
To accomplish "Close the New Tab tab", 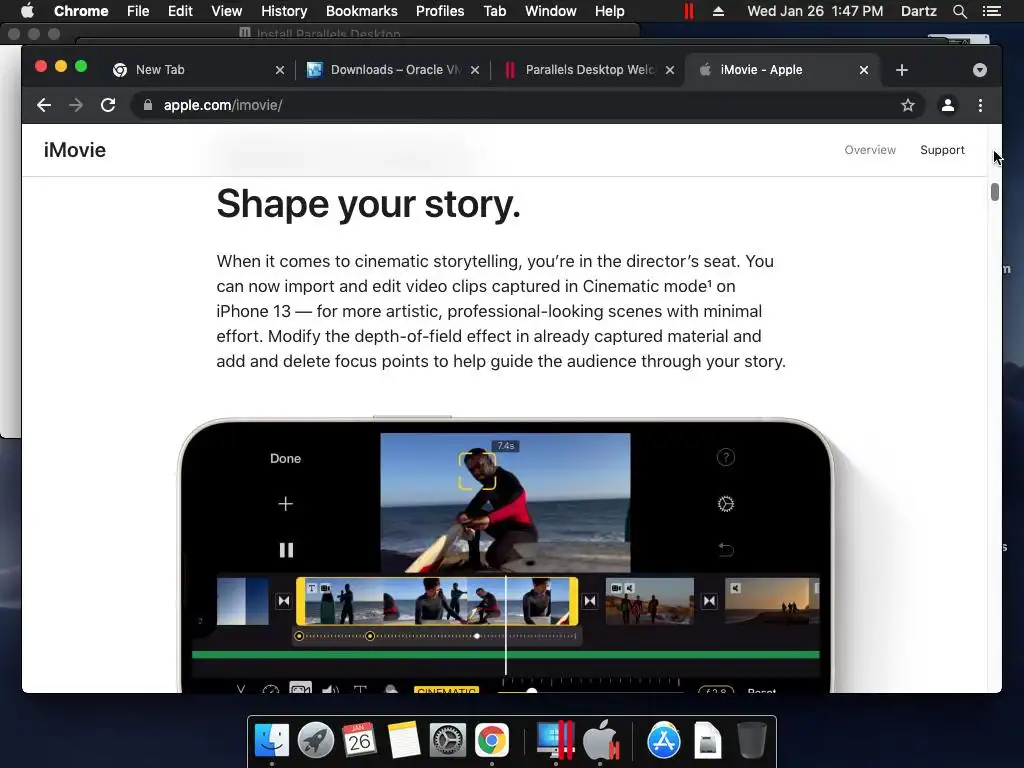I will [280, 70].
